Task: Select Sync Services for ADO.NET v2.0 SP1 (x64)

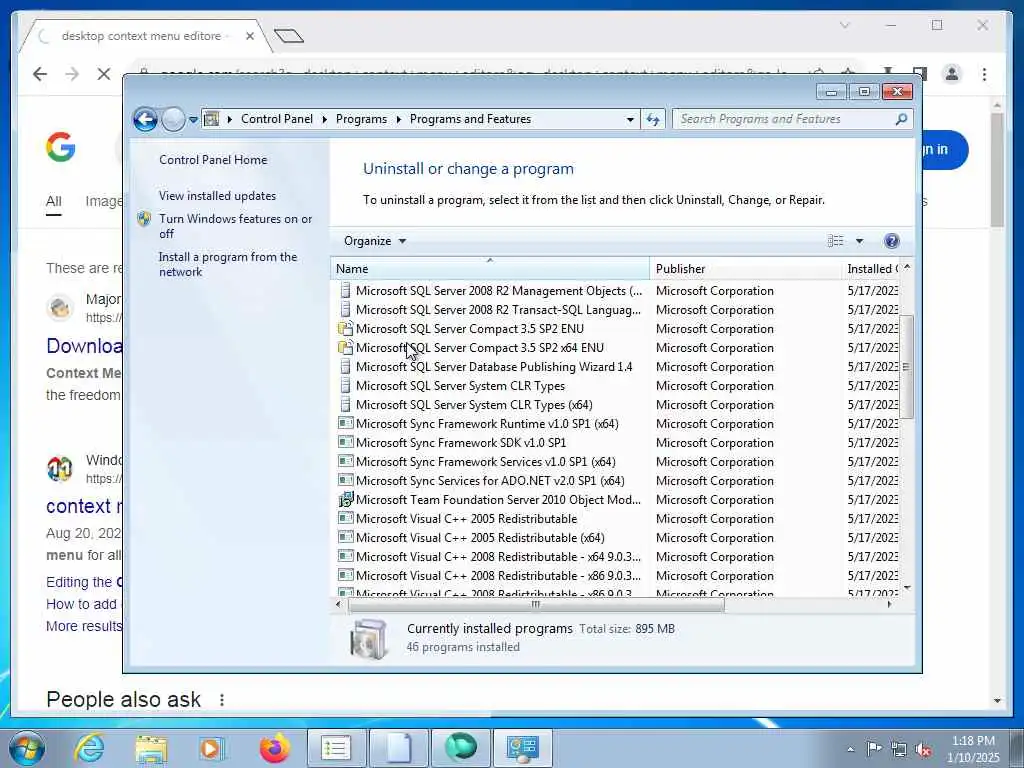Action: (x=490, y=480)
